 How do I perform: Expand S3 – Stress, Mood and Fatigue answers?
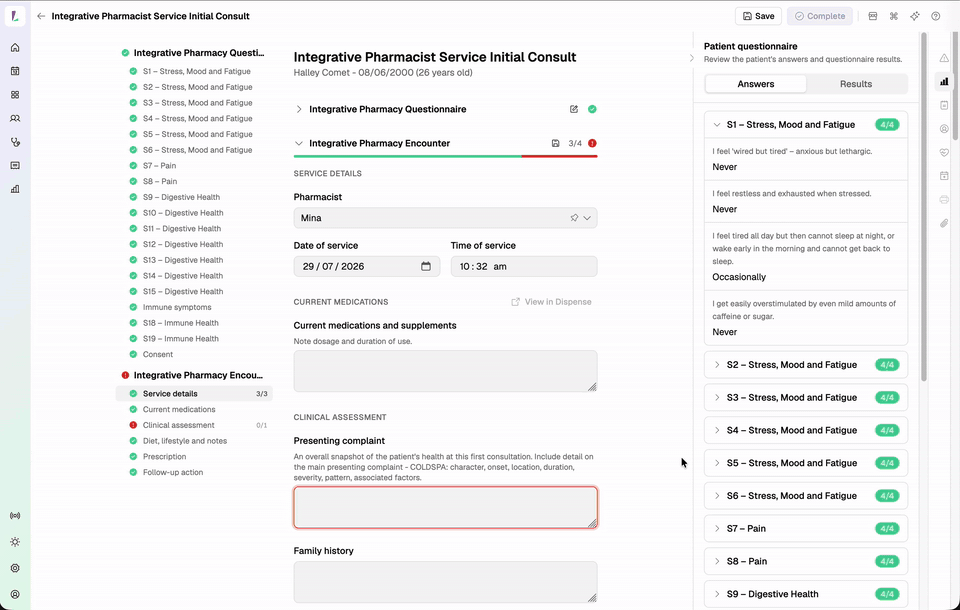click(806, 397)
